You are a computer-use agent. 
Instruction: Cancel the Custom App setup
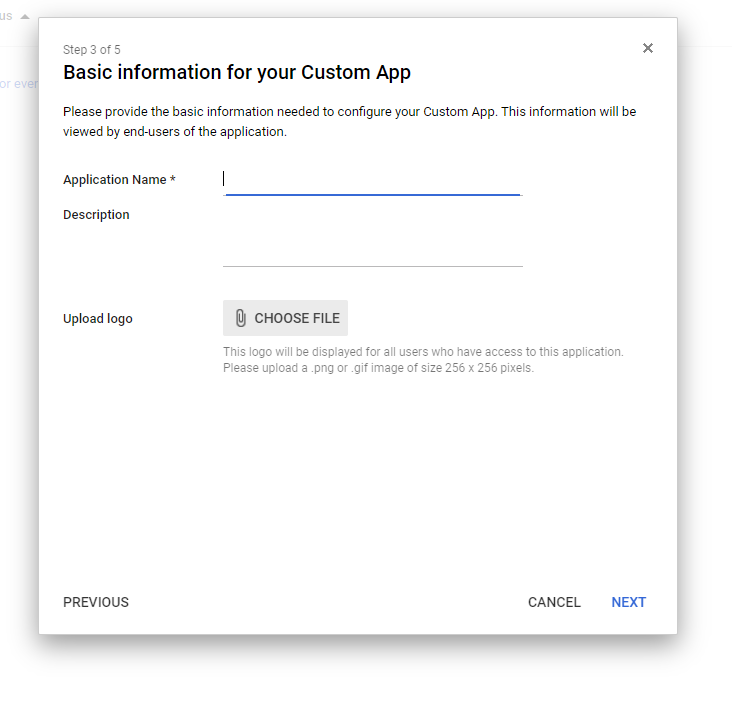[x=554, y=602]
